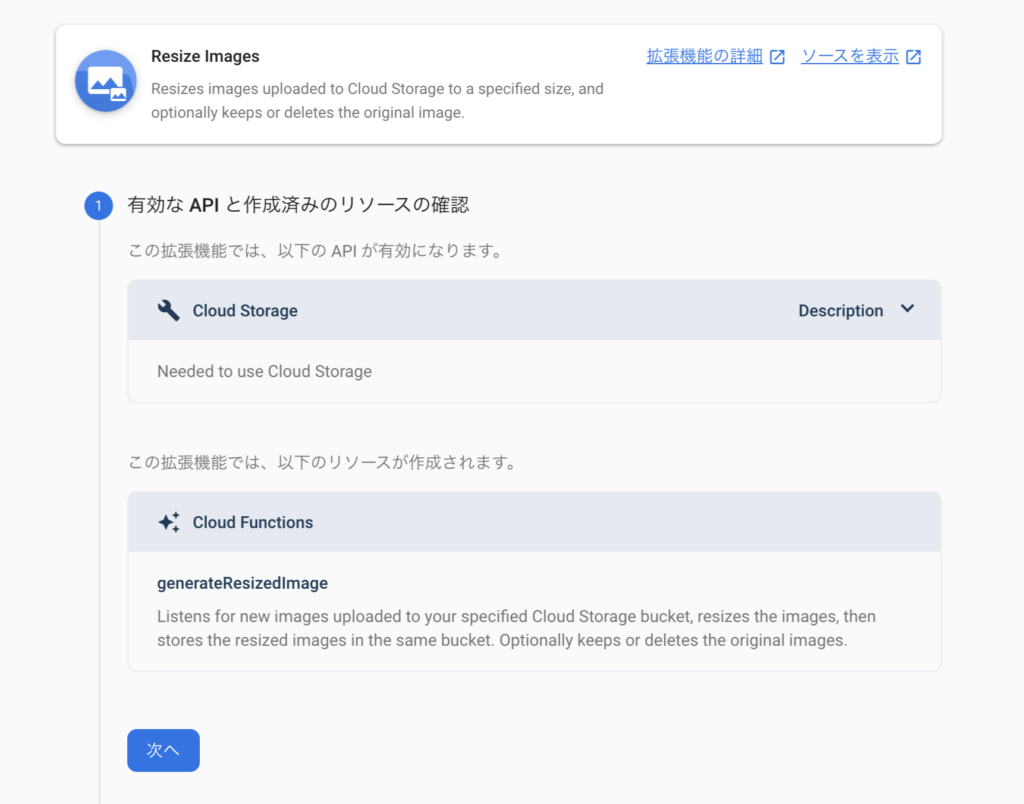
Task: Open the 拡張機能の詳細 link
Action: click(705, 57)
